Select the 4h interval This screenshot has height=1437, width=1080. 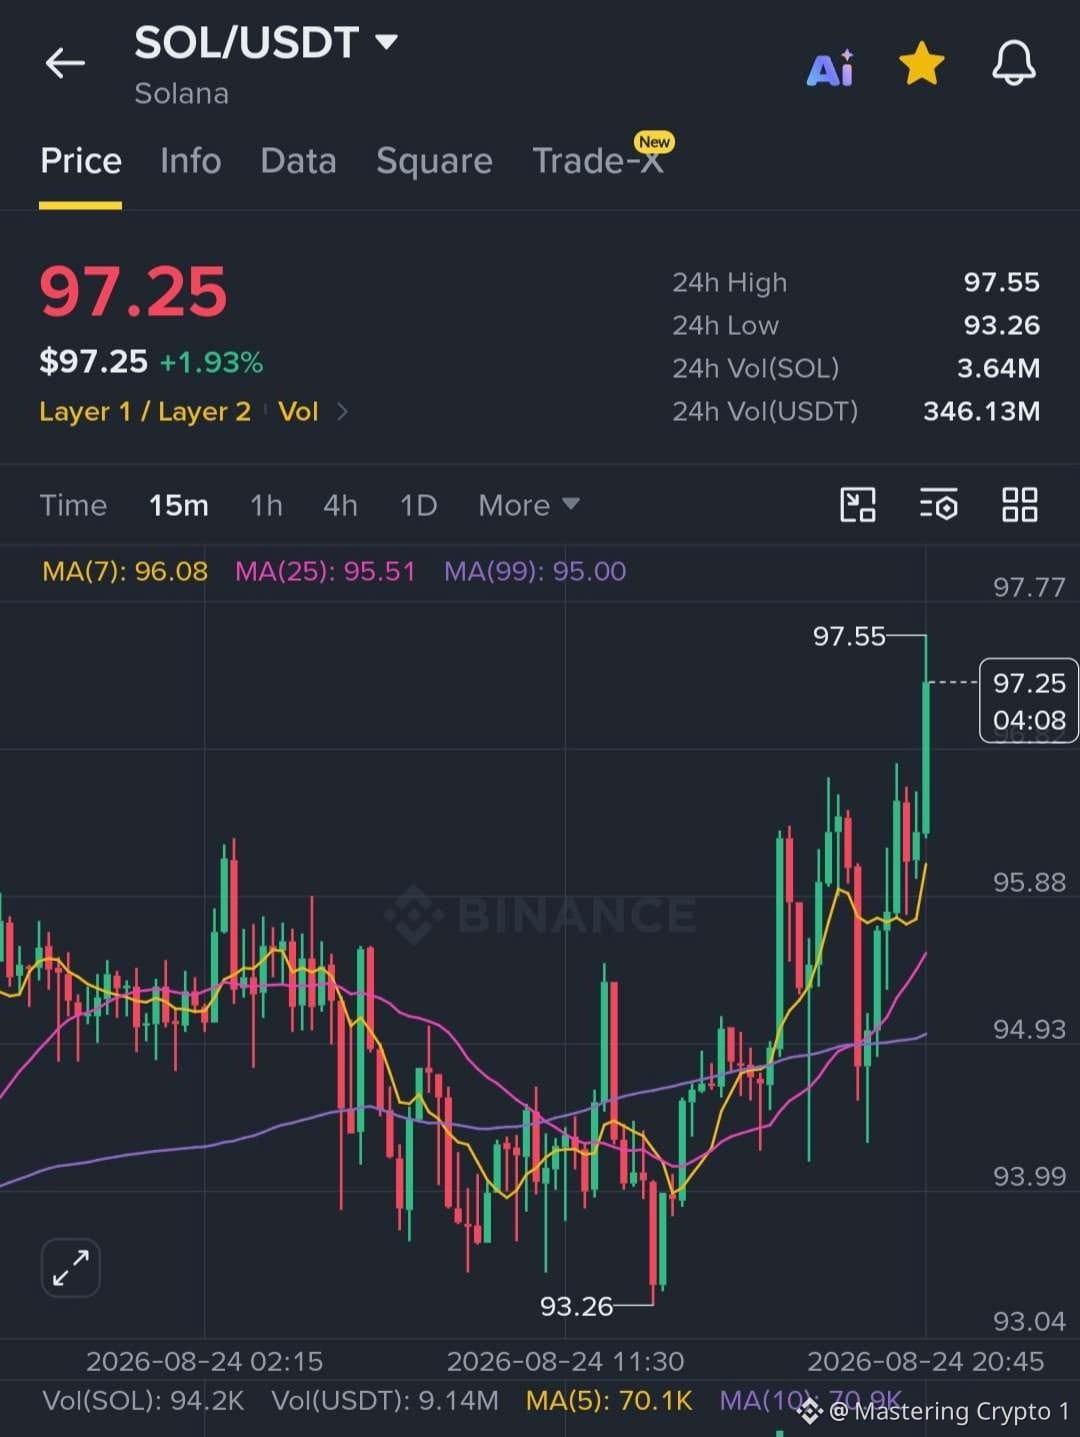point(340,505)
